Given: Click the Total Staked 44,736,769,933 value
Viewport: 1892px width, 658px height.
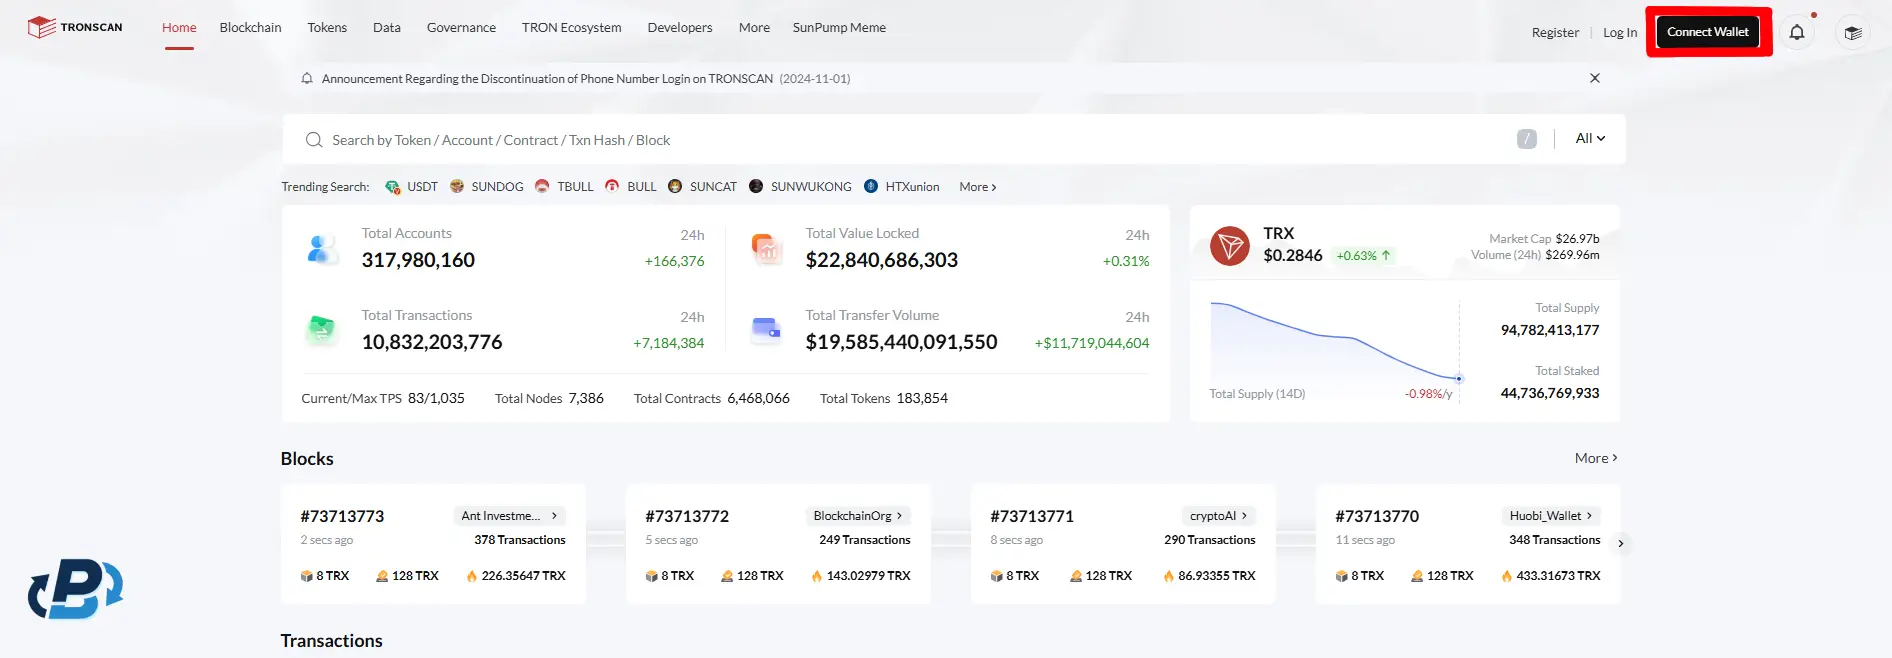Looking at the screenshot, I should (1549, 393).
